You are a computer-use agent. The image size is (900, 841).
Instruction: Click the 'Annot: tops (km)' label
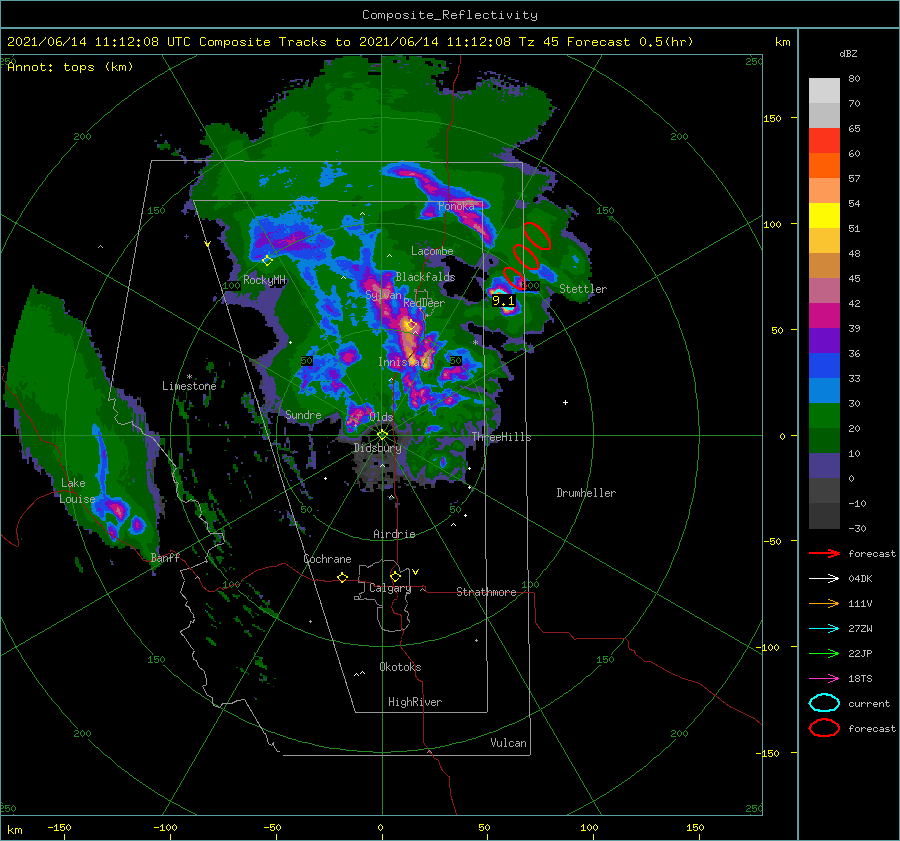coord(70,67)
